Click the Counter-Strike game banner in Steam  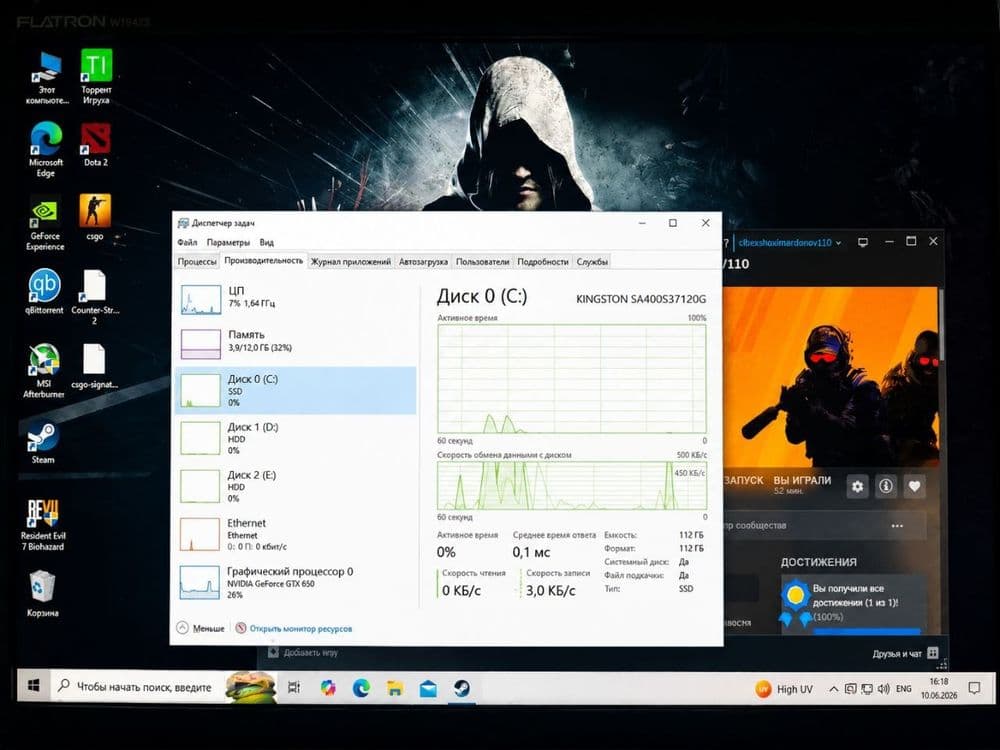coord(831,376)
